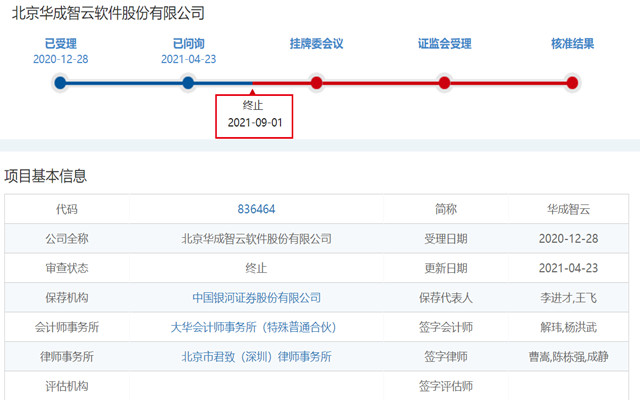Image resolution: width=640 pixels, height=400 pixels.
Task: Click the 更新日期 label cell
Action: pyautogui.click(x=446, y=268)
